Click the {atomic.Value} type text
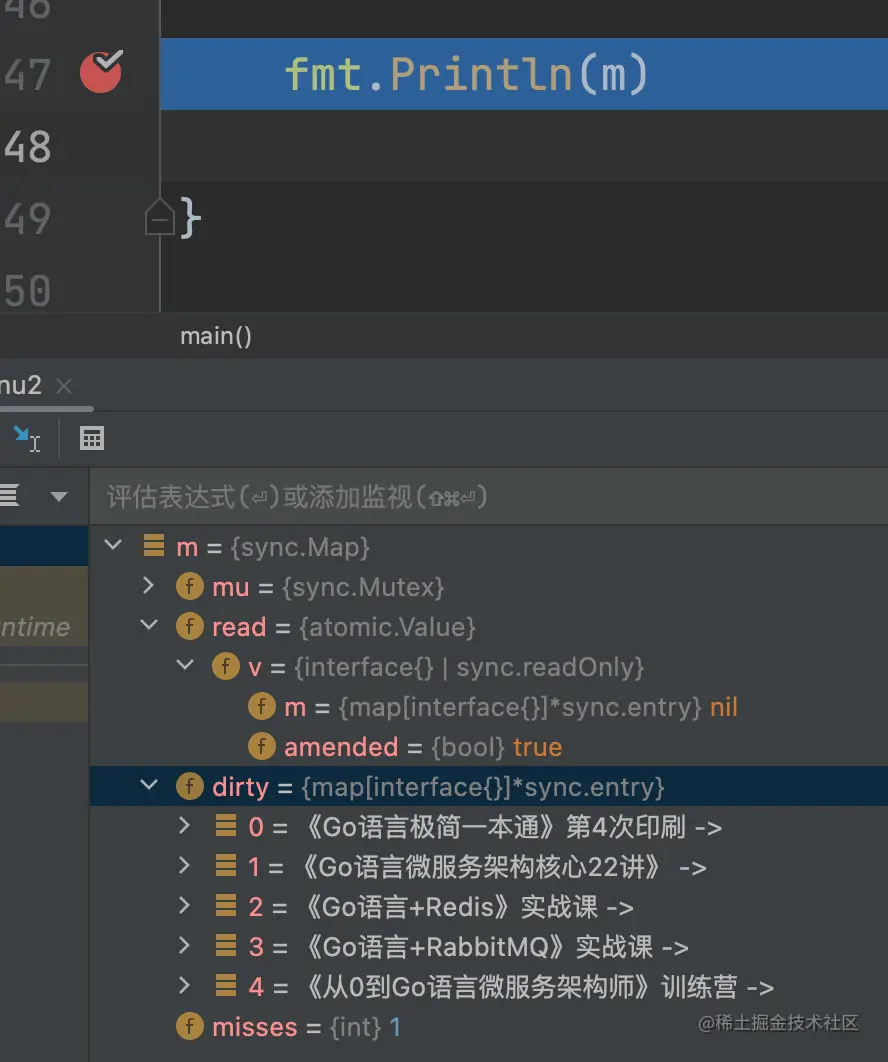Viewport: 888px width, 1062px height. click(x=387, y=626)
